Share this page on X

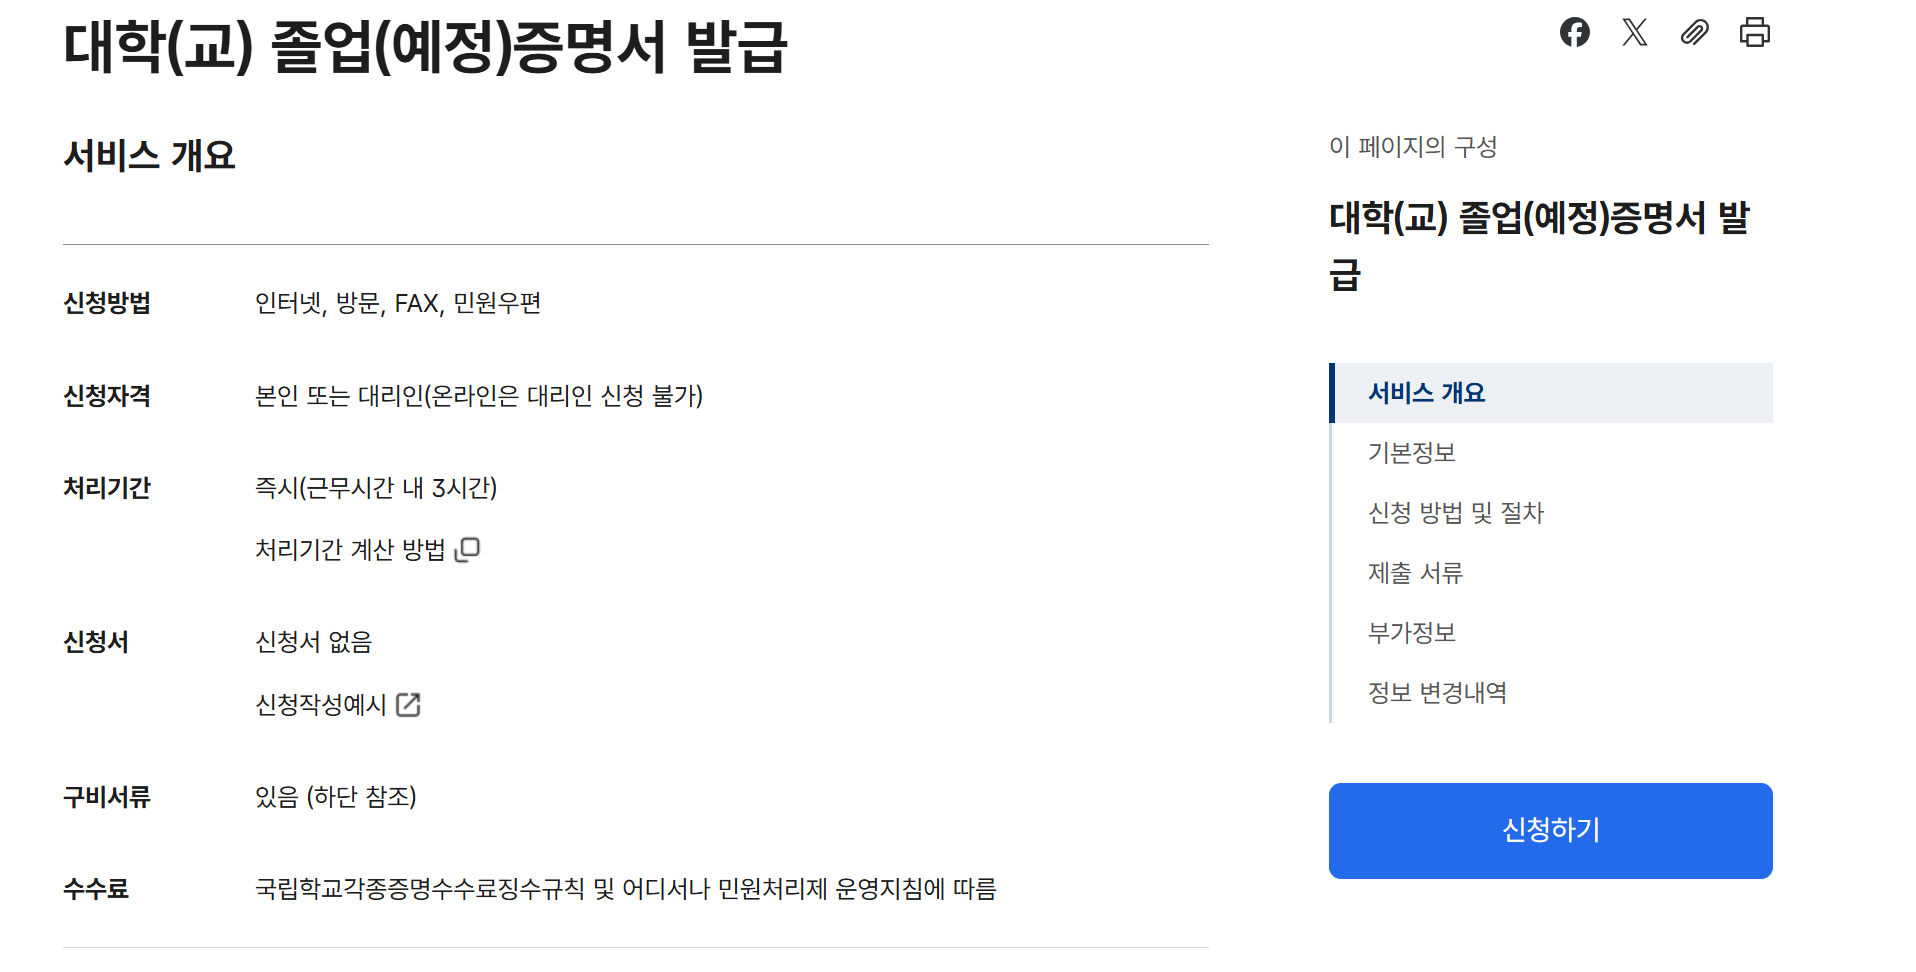pyautogui.click(x=1636, y=33)
